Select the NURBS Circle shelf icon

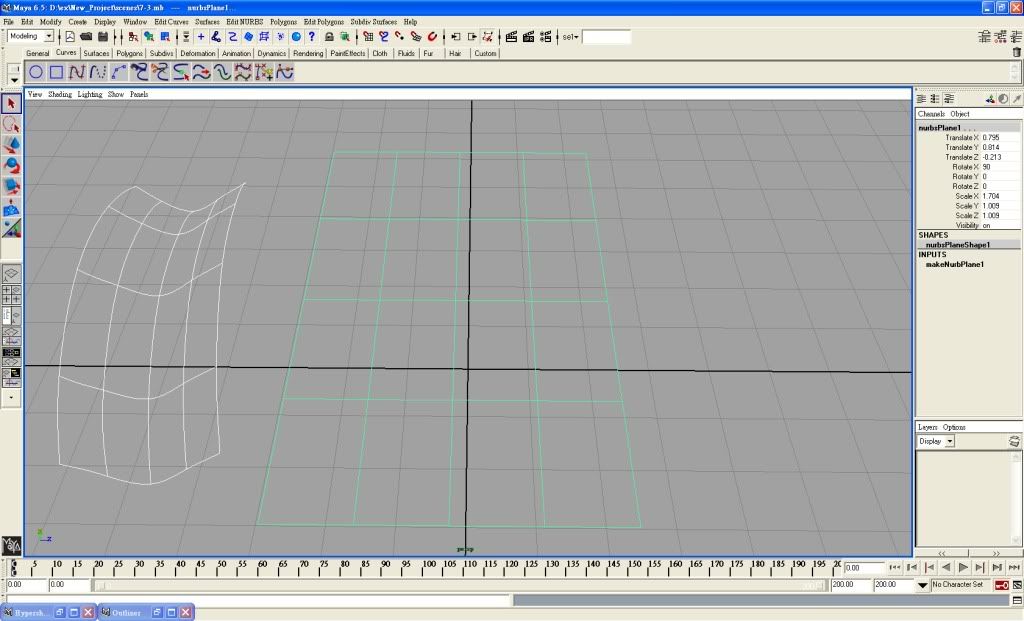coord(36,72)
